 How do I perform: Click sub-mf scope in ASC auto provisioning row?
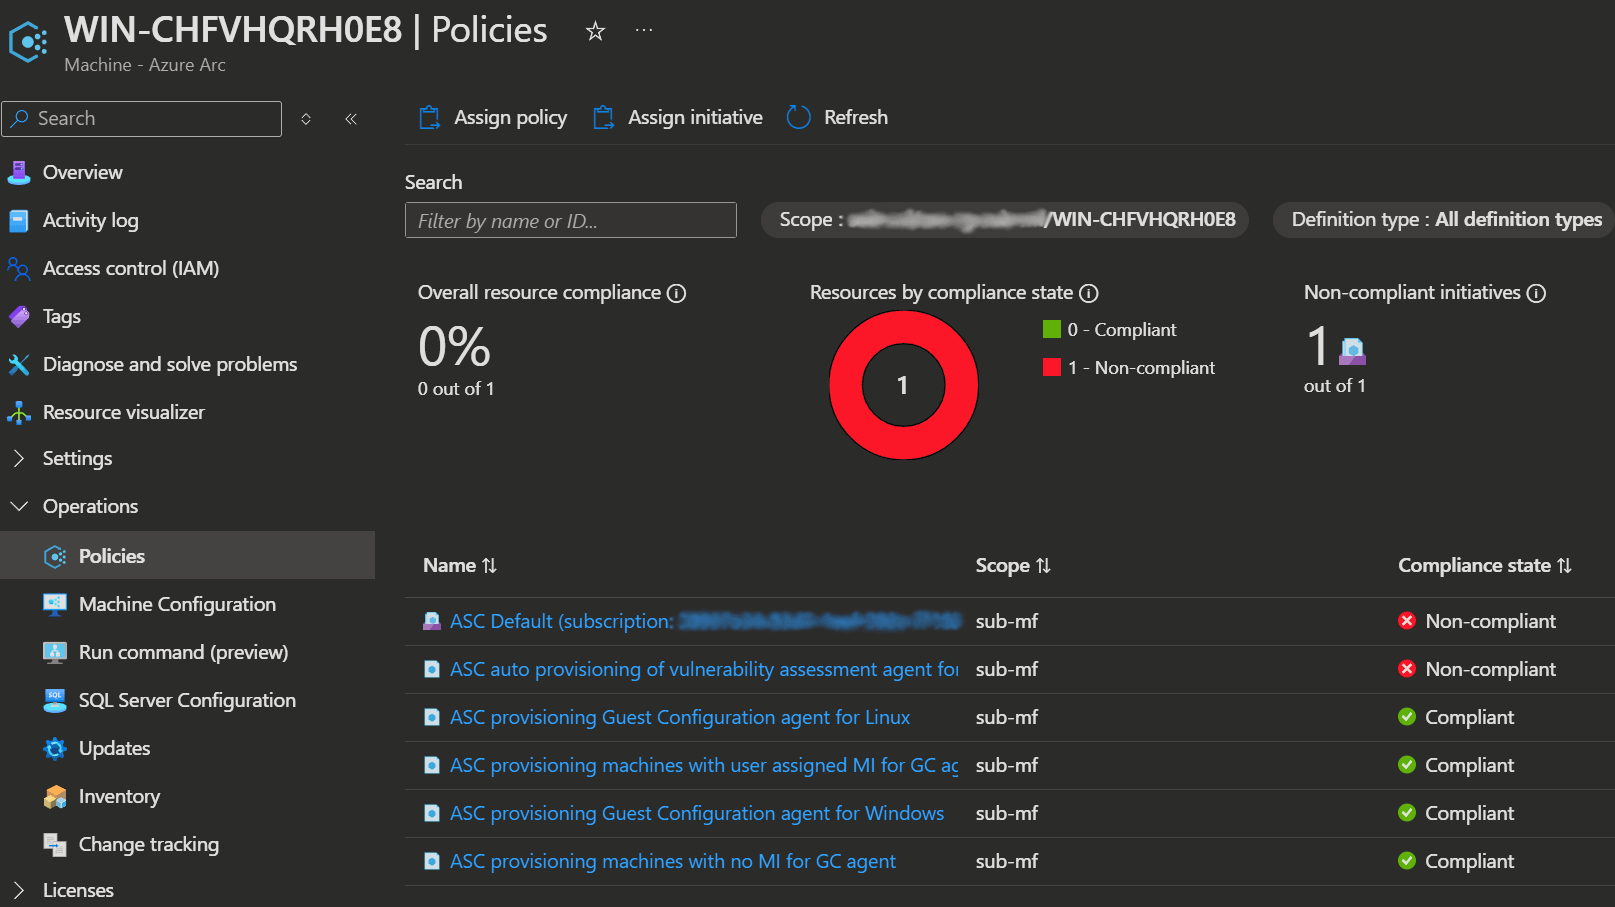pyautogui.click(x=1007, y=669)
